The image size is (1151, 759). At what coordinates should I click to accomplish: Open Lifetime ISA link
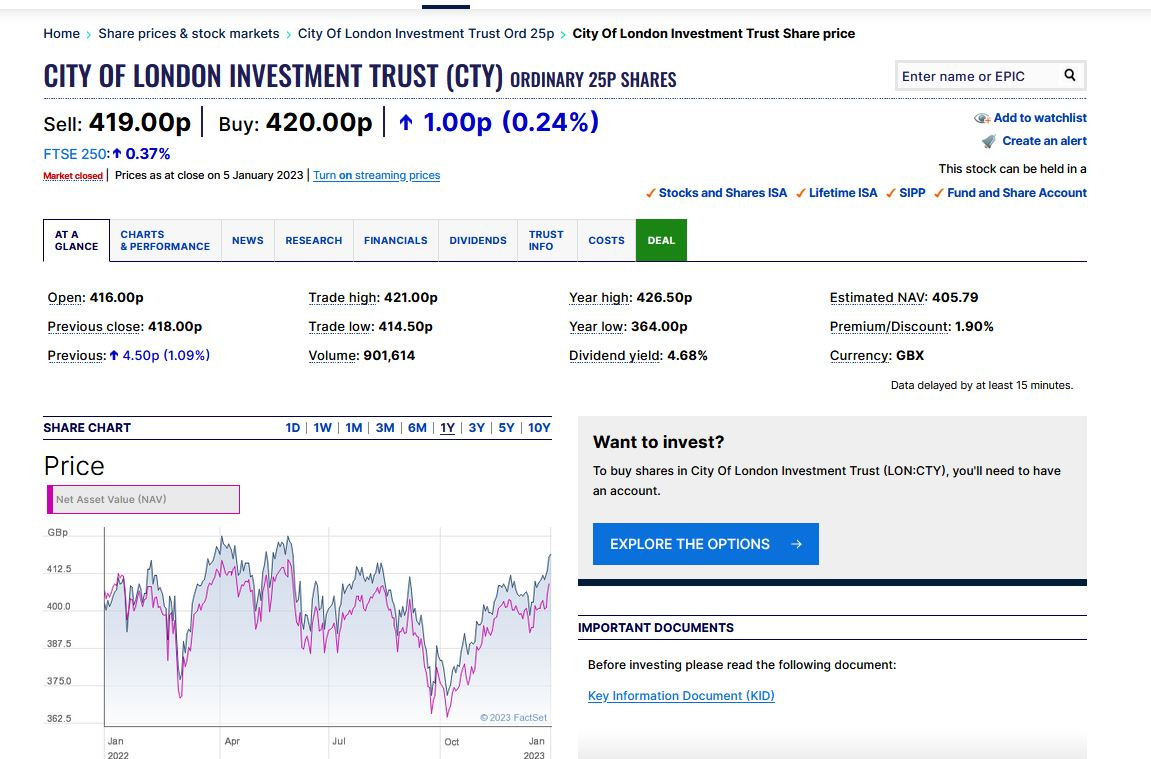click(843, 193)
